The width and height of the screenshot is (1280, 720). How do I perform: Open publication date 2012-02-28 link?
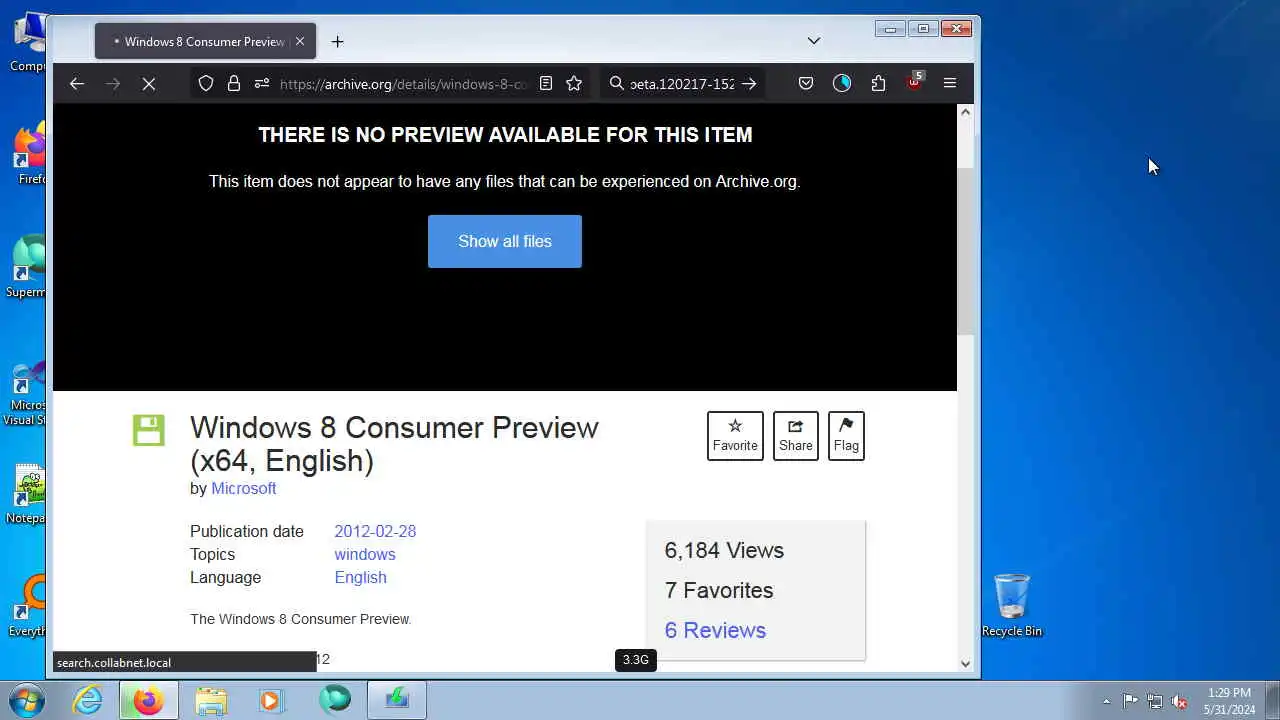click(x=375, y=531)
